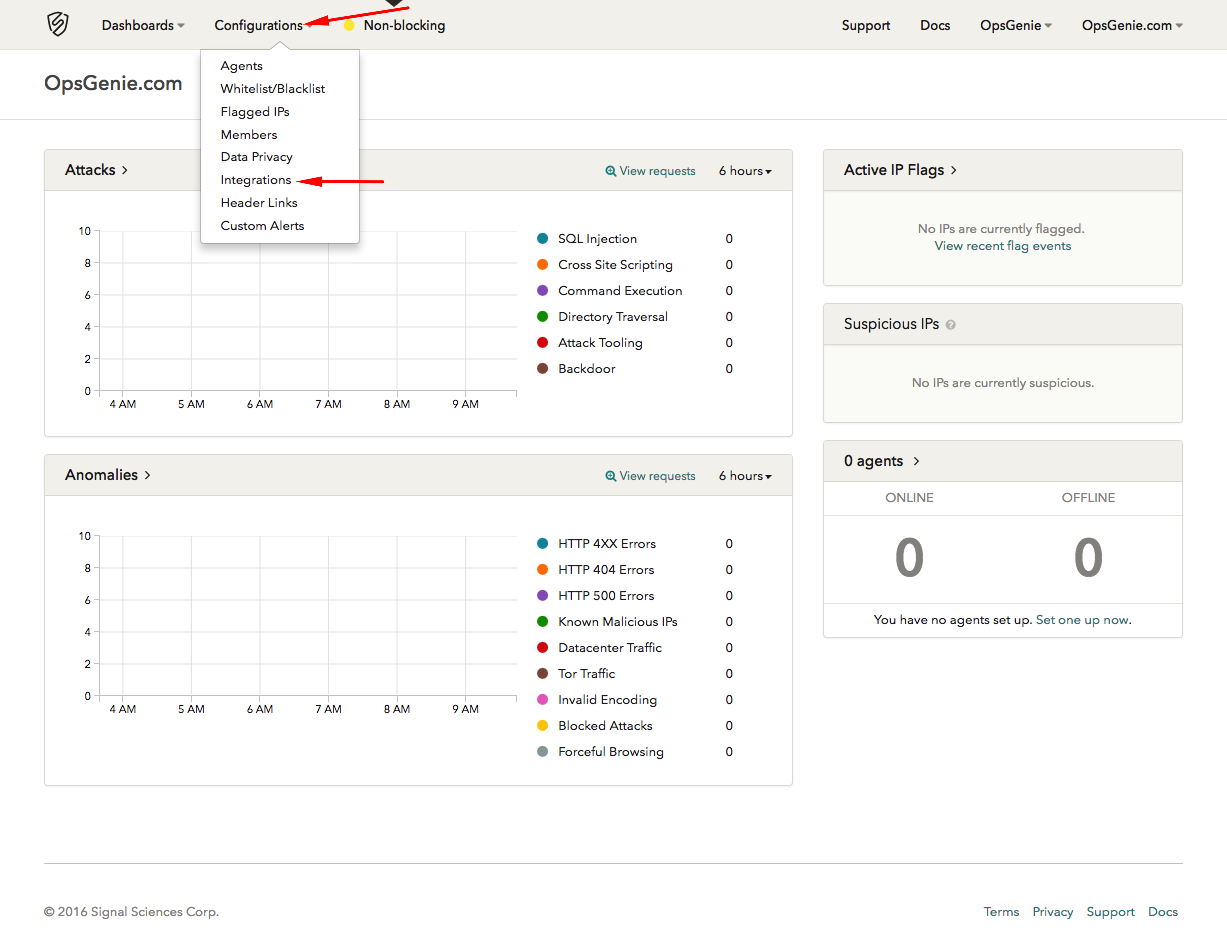Click the HTTP 404 Errors legend dot
Screen dimensions: 1227x935
point(543,570)
